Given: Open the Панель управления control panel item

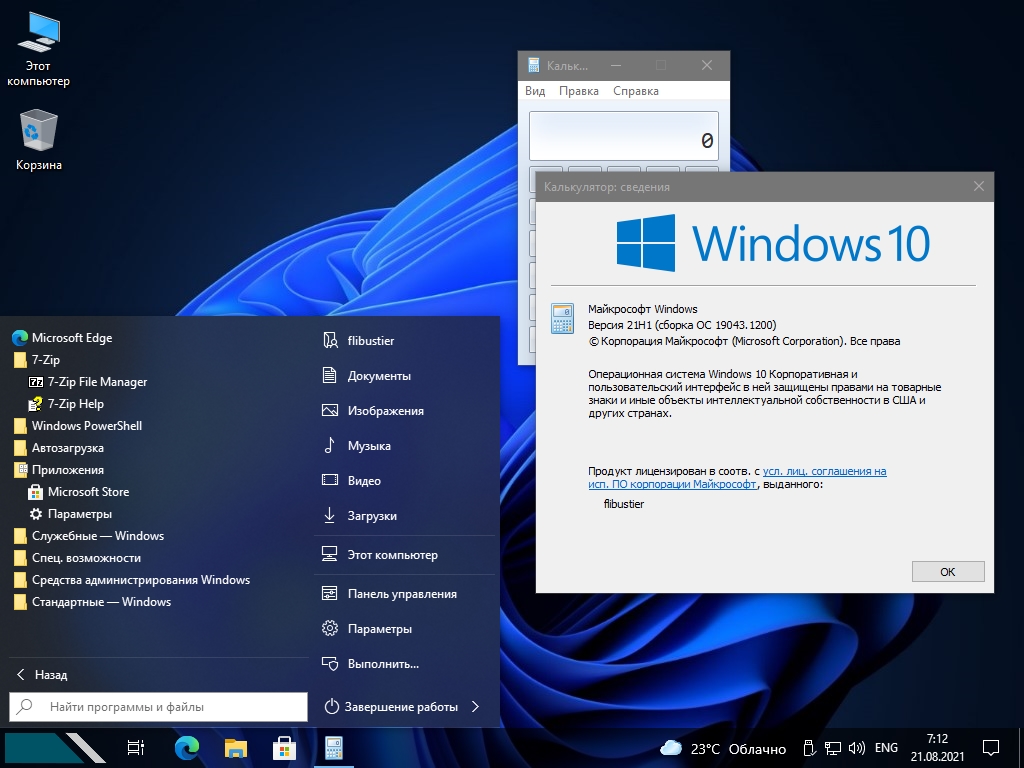Looking at the screenshot, I should 401,594.
